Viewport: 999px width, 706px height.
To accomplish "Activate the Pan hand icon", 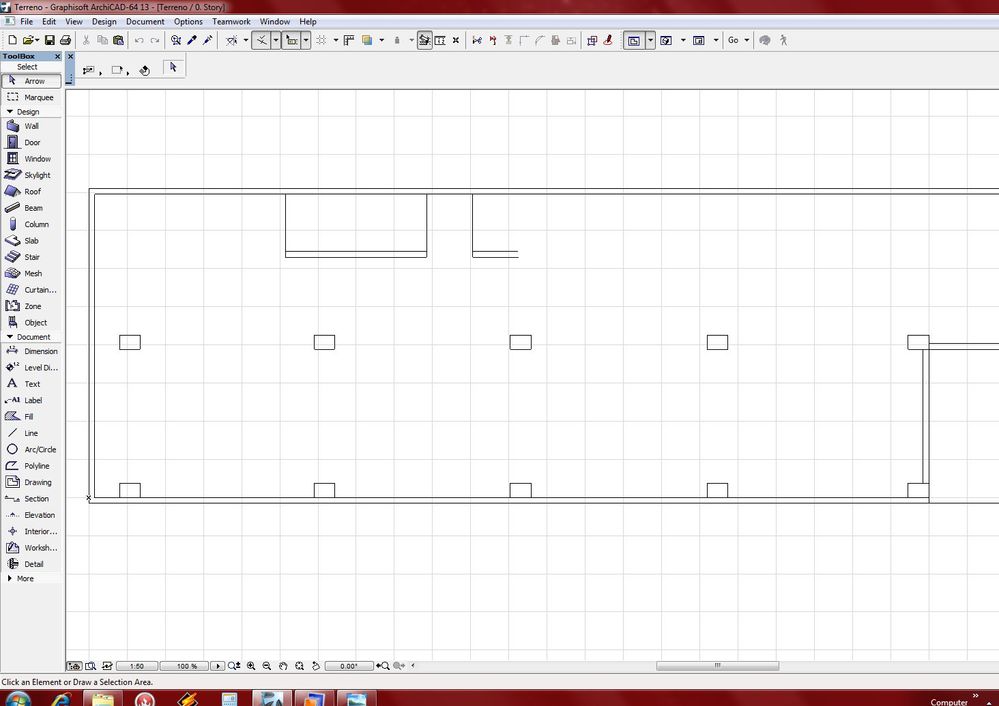I will click(283, 666).
